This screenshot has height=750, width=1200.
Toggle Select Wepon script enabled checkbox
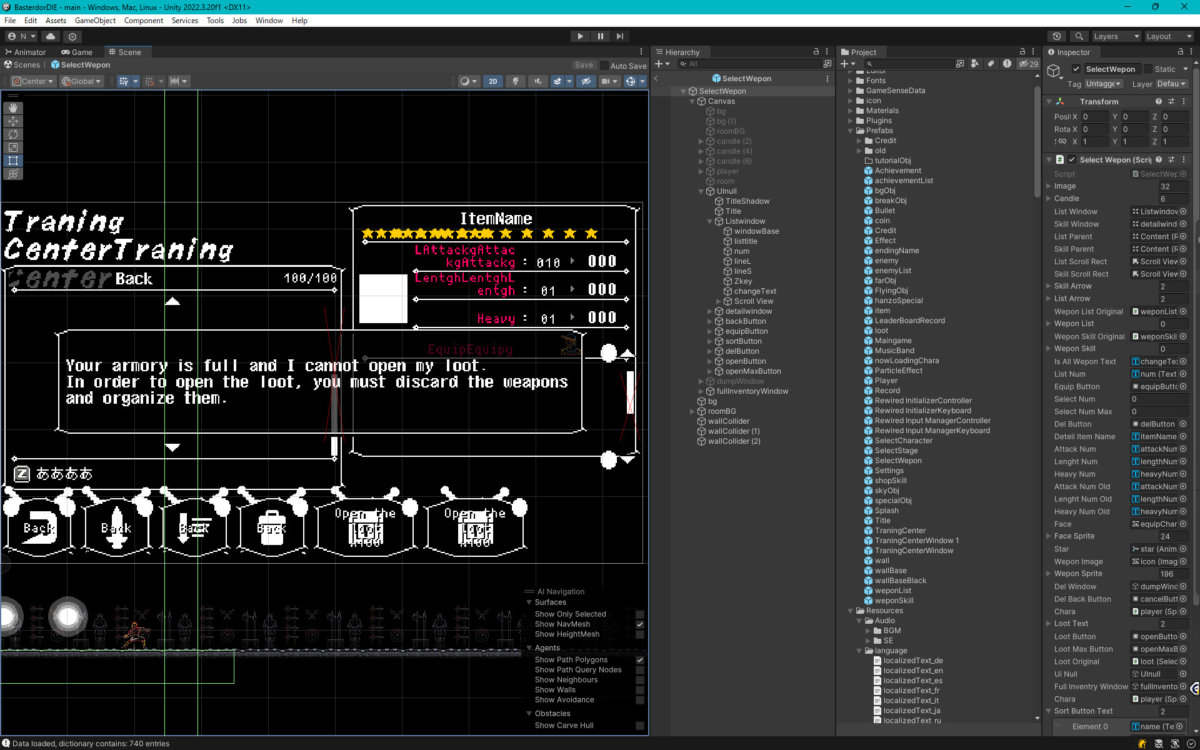pyautogui.click(x=1072, y=159)
